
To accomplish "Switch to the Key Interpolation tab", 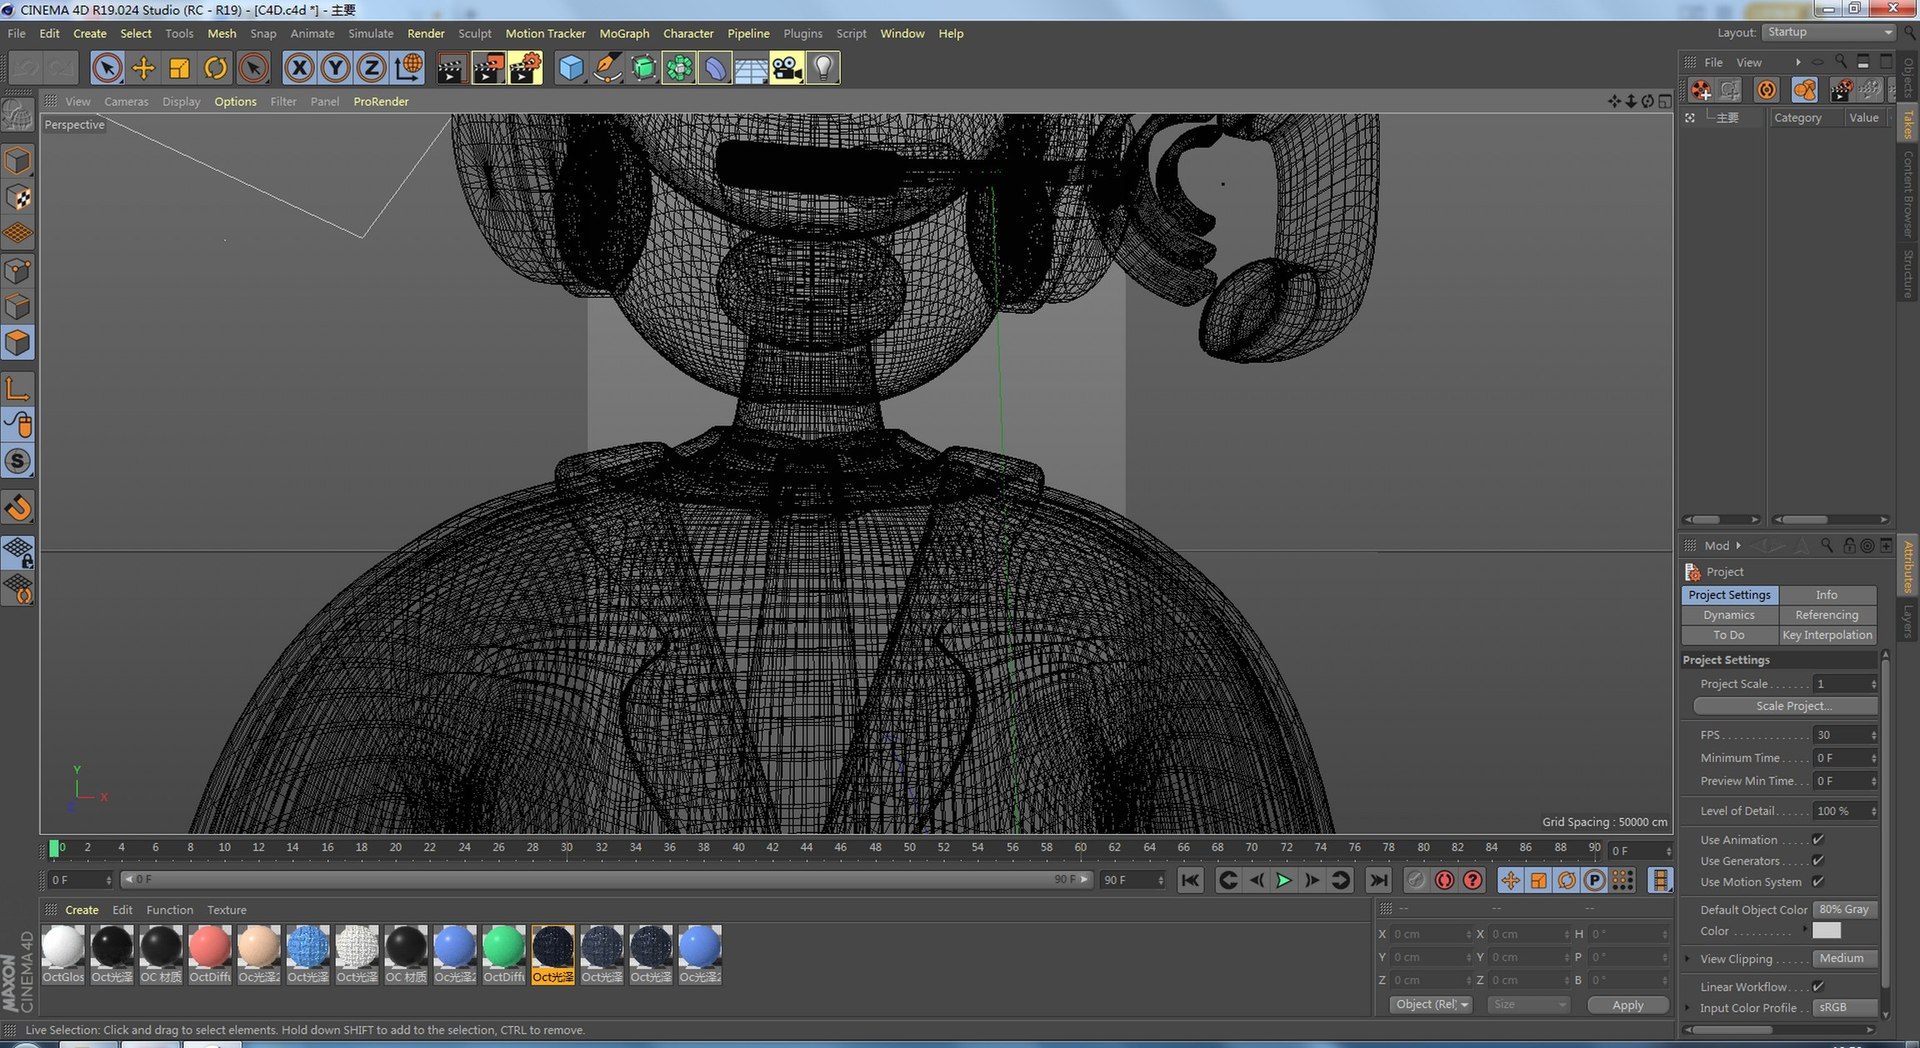I will tap(1827, 635).
